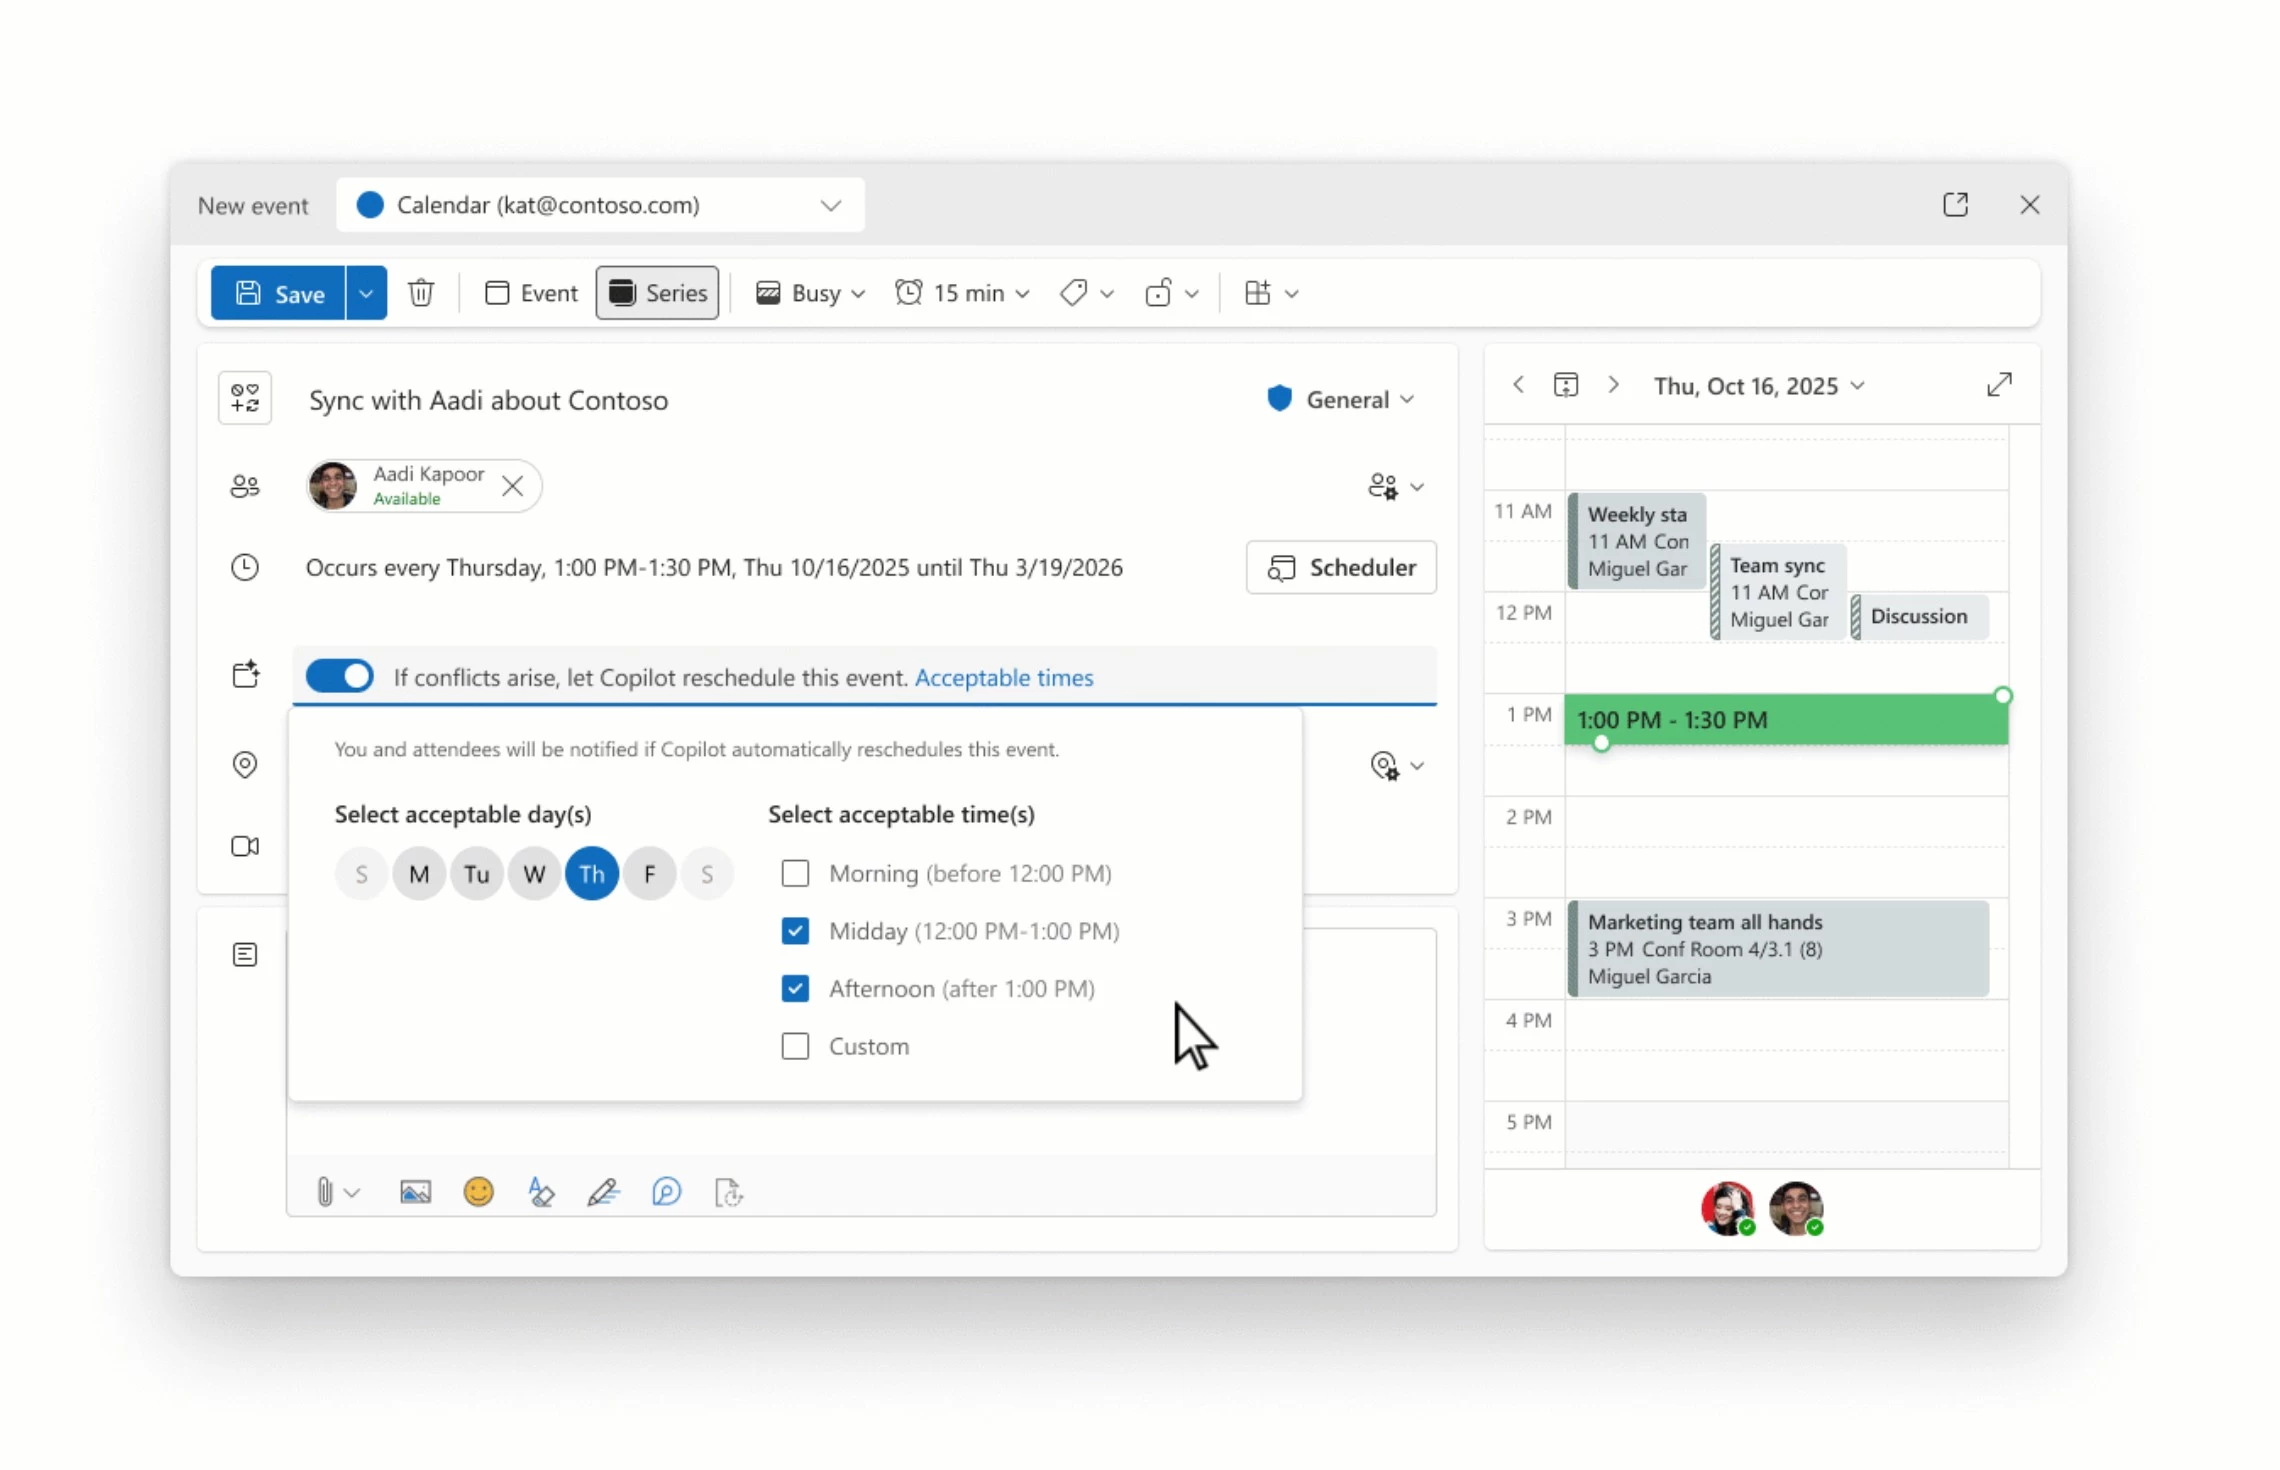Open the Scheduler button
This screenshot has width=2280, height=1470.
click(1341, 568)
